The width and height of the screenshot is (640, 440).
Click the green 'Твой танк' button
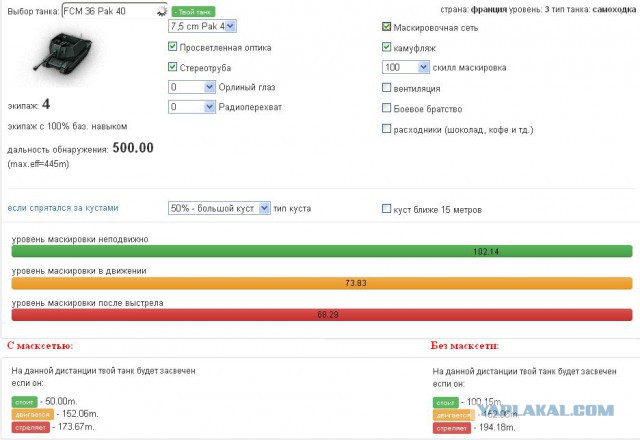click(193, 12)
